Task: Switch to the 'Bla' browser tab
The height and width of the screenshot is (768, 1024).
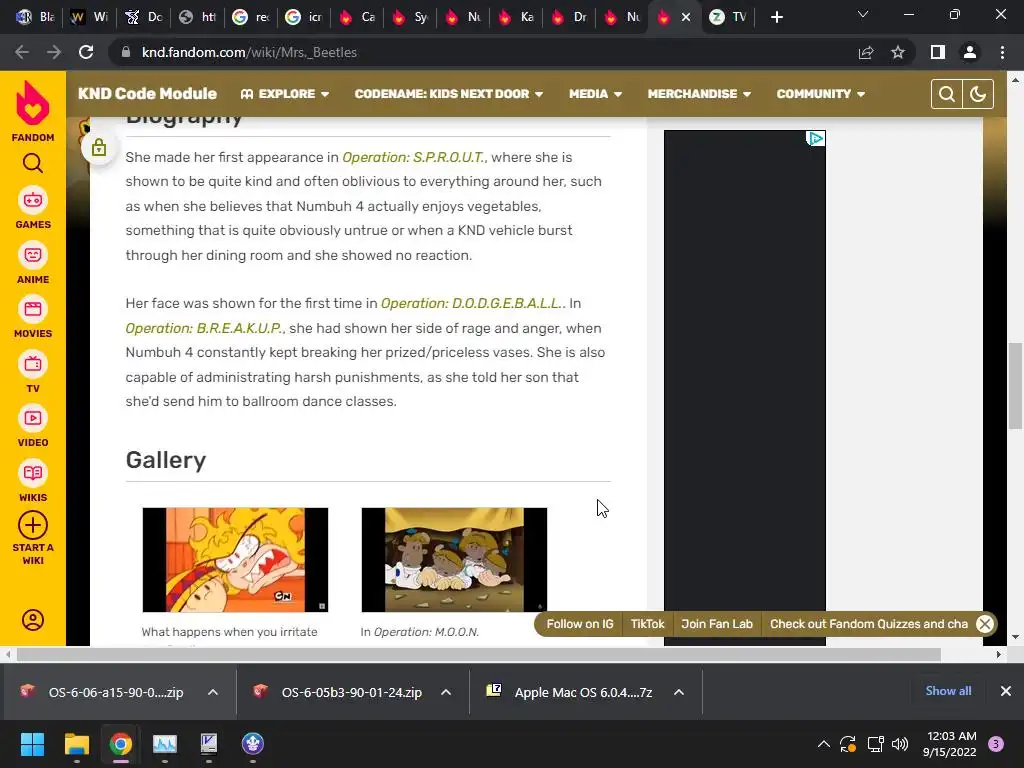Action: pos(36,17)
